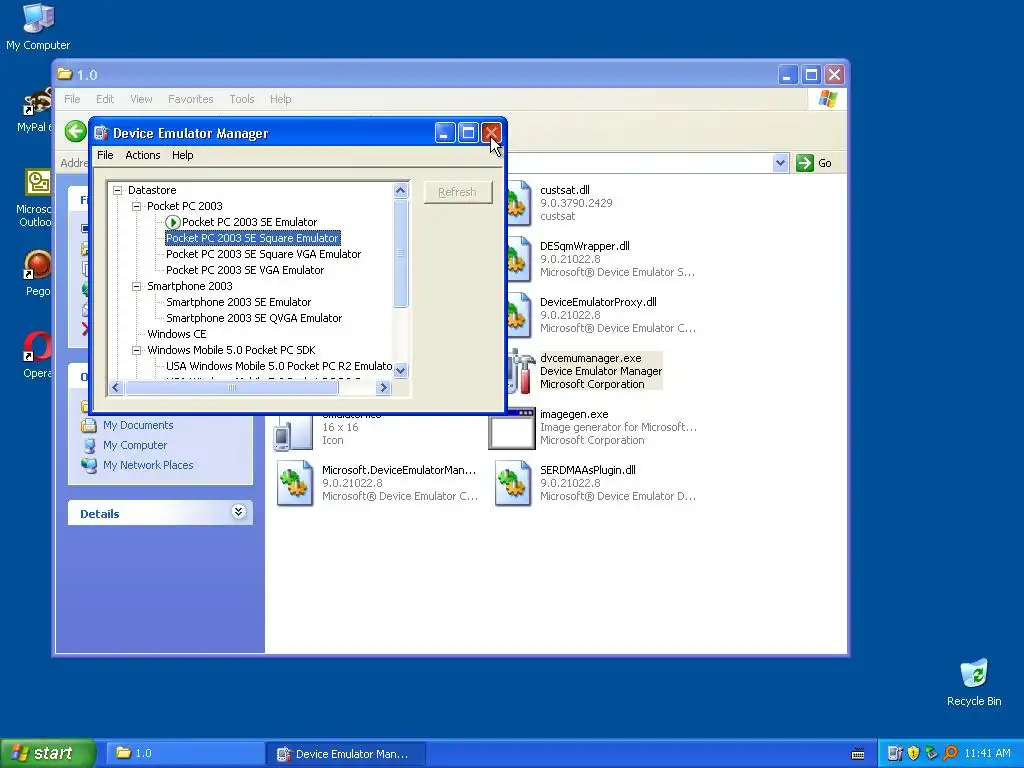Click the tree horizontal scrollbar thumb
This screenshot has height=768, width=1024.
[232, 387]
